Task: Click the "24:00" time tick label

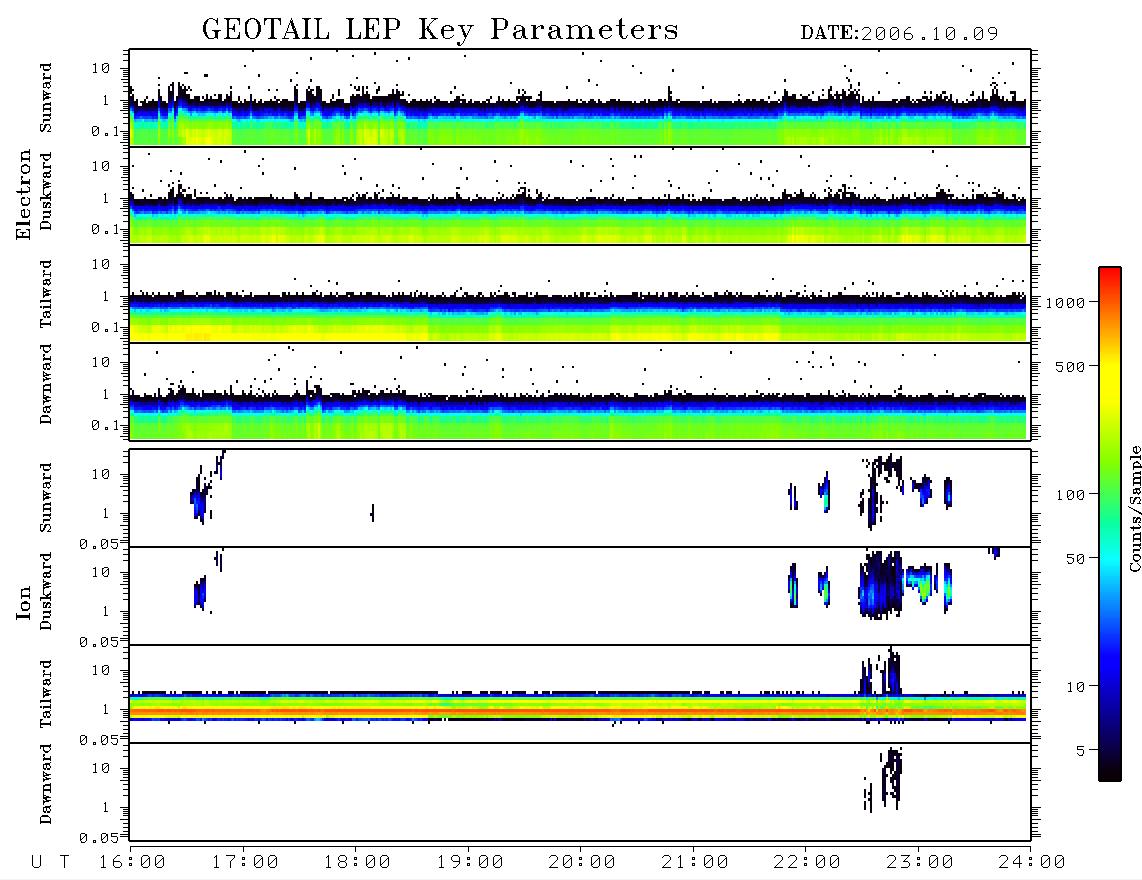Action: pyautogui.click(x=1032, y=863)
